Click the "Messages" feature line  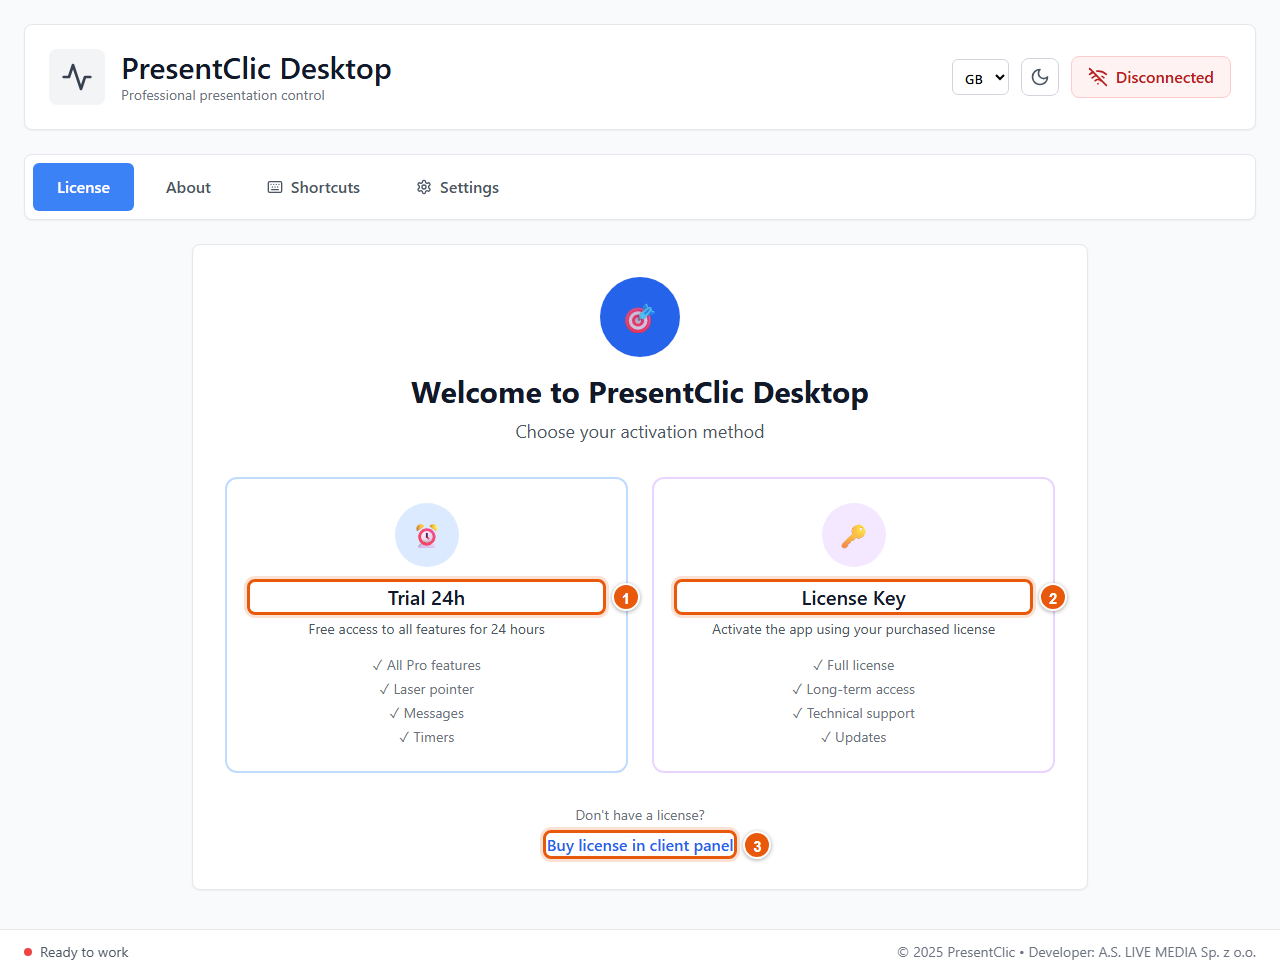click(427, 713)
